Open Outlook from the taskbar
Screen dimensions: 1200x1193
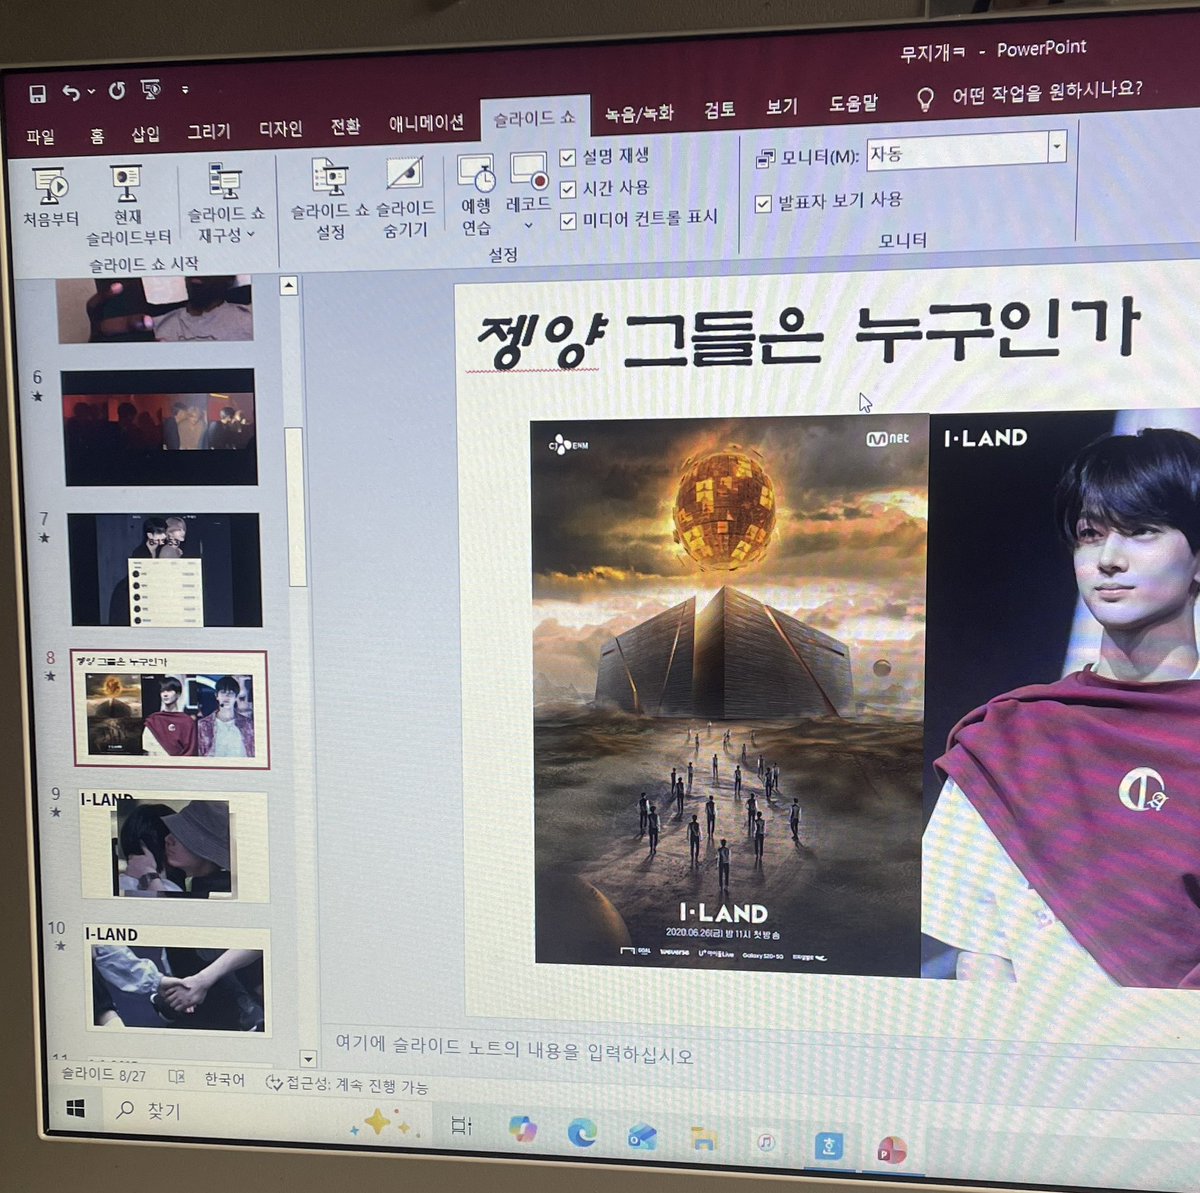[642, 1136]
